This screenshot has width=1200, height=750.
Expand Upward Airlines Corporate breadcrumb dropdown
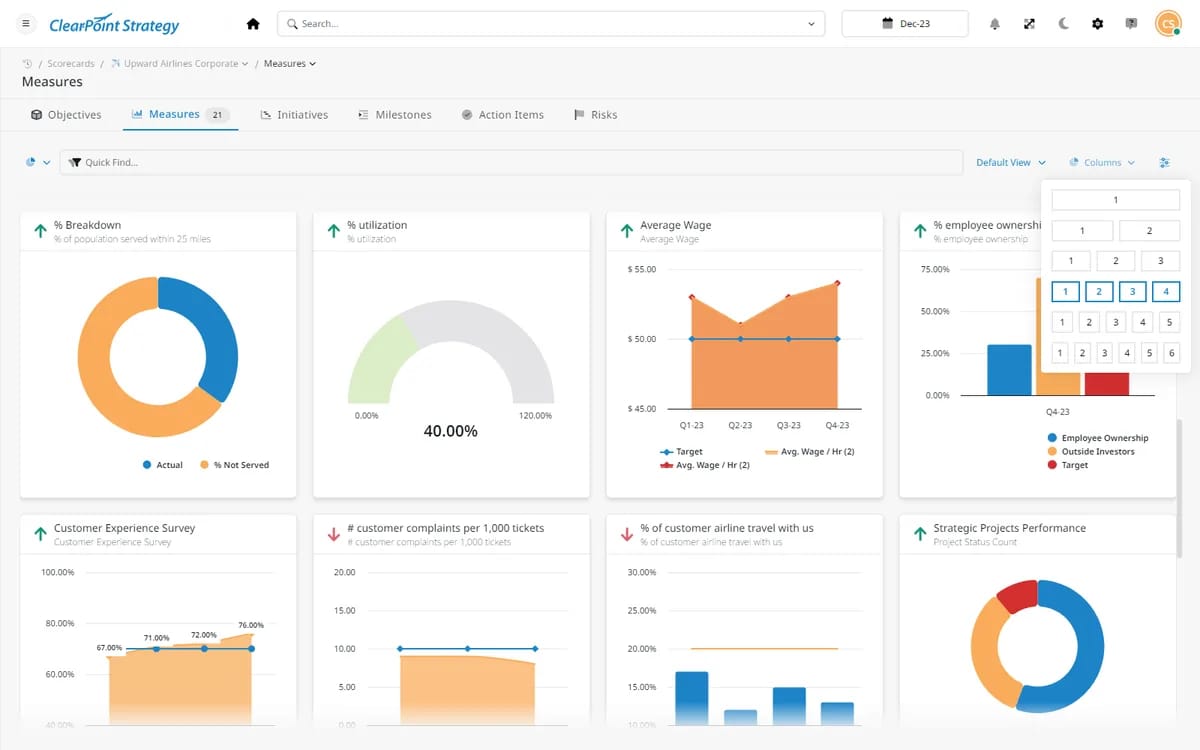[245, 64]
